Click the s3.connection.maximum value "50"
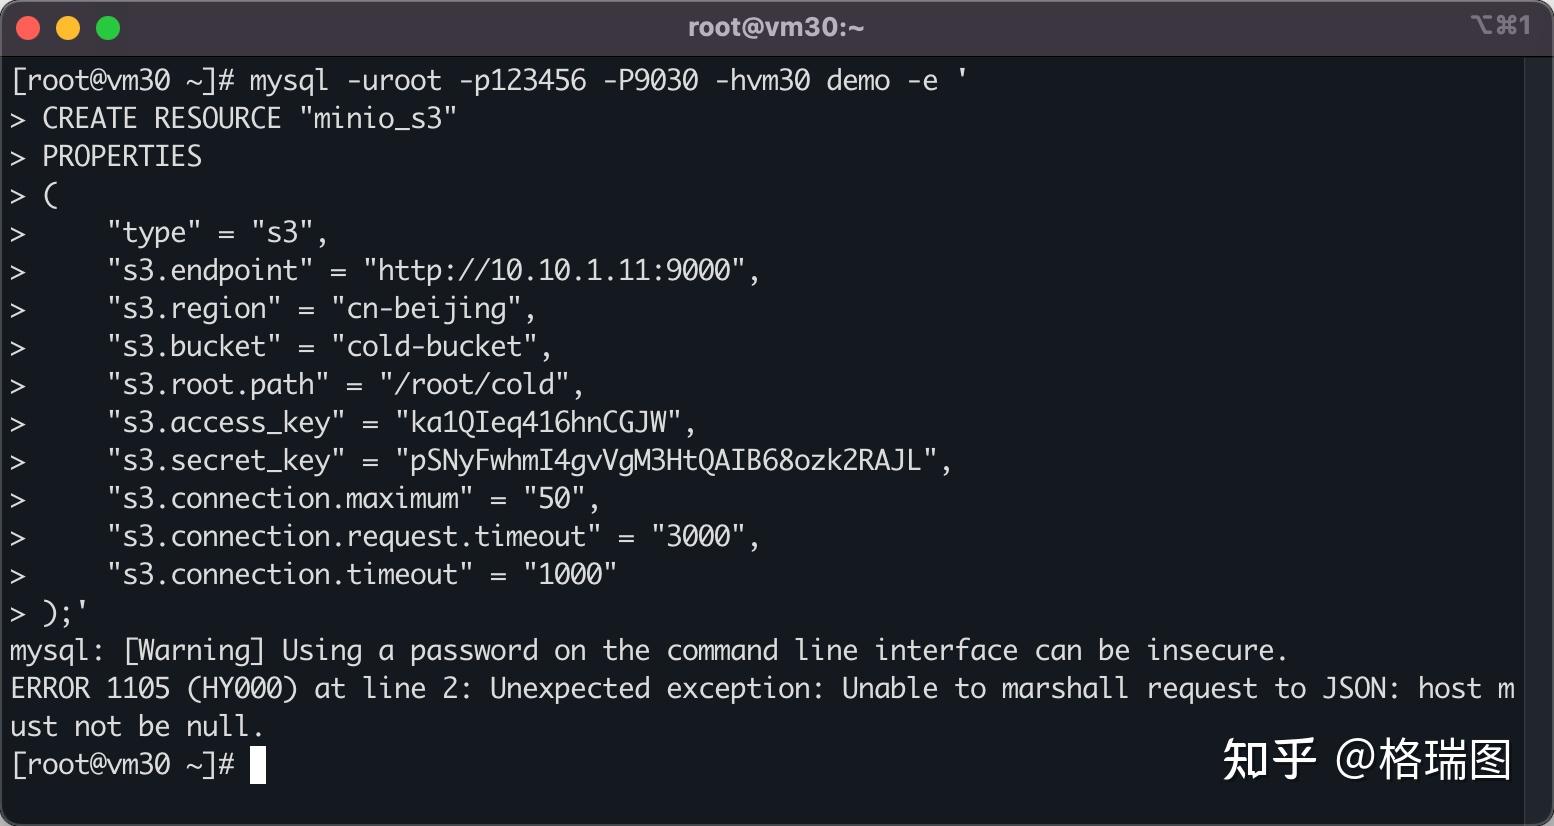The width and height of the screenshot is (1554, 826). click(x=554, y=498)
